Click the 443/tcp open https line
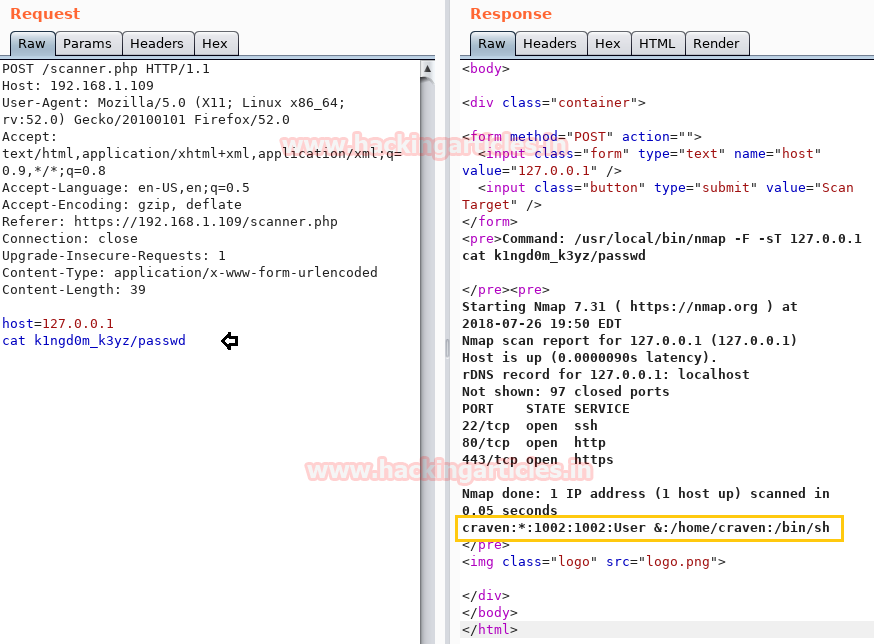This screenshot has height=644, width=874. point(537,460)
